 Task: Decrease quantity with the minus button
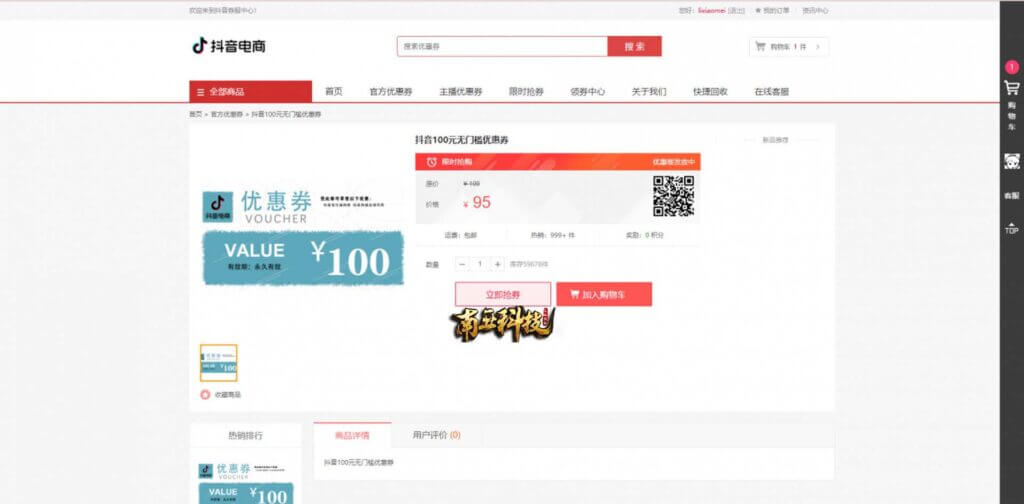pos(462,264)
